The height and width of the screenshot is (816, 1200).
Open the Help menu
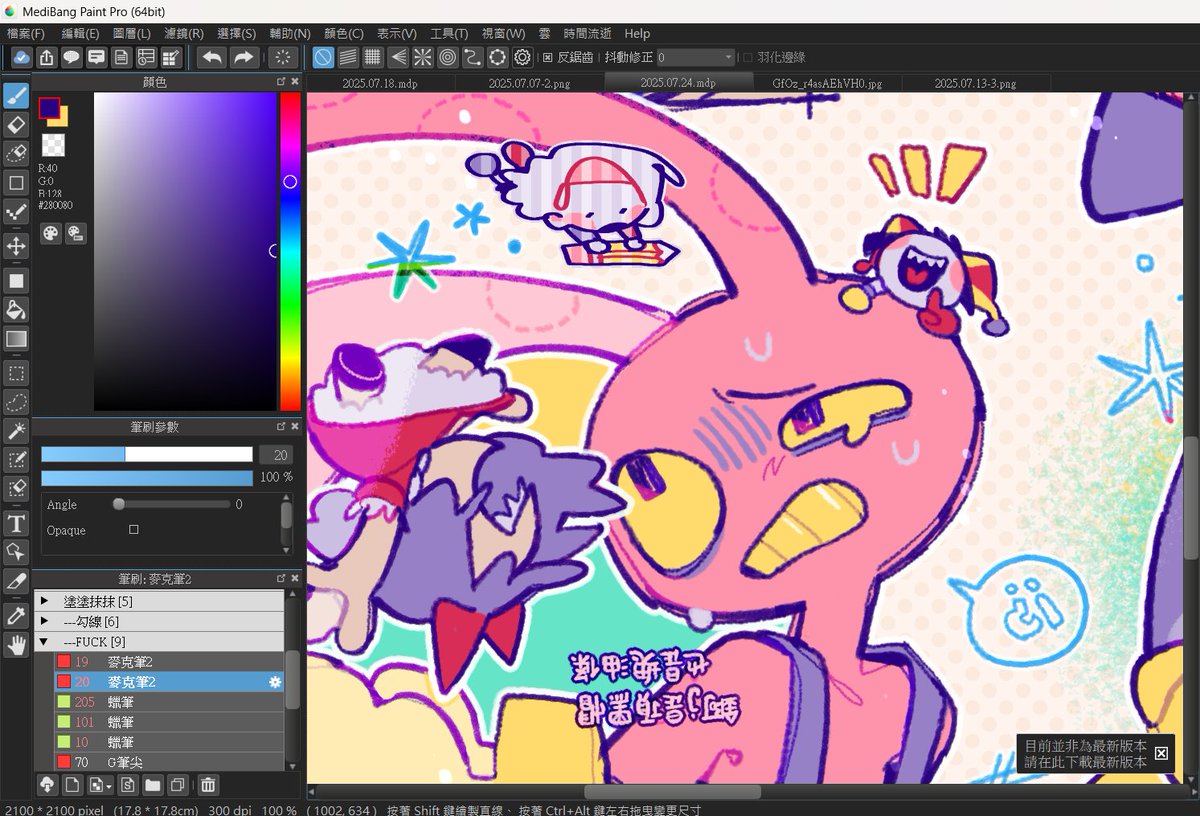point(637,33)
